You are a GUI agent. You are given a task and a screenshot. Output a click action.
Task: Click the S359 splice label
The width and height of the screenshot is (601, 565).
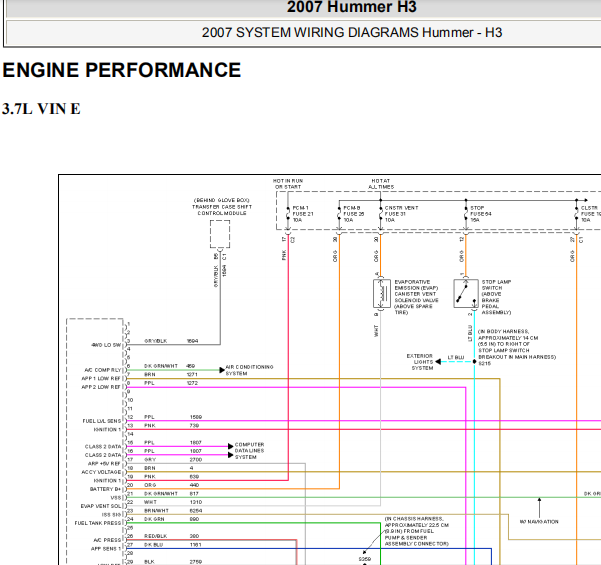coord(365,559)
